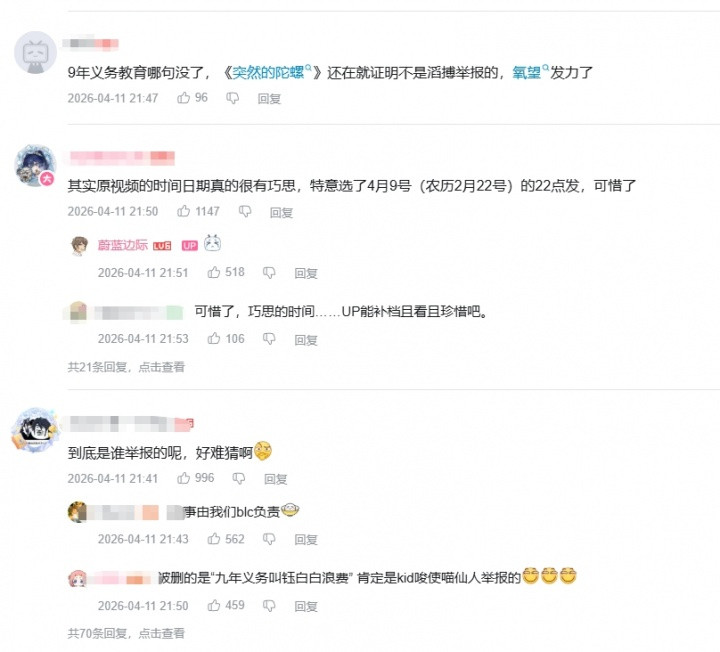Dislike the blc负责 reply with 562 likes
720x652 pixels.
pos(269,539)
